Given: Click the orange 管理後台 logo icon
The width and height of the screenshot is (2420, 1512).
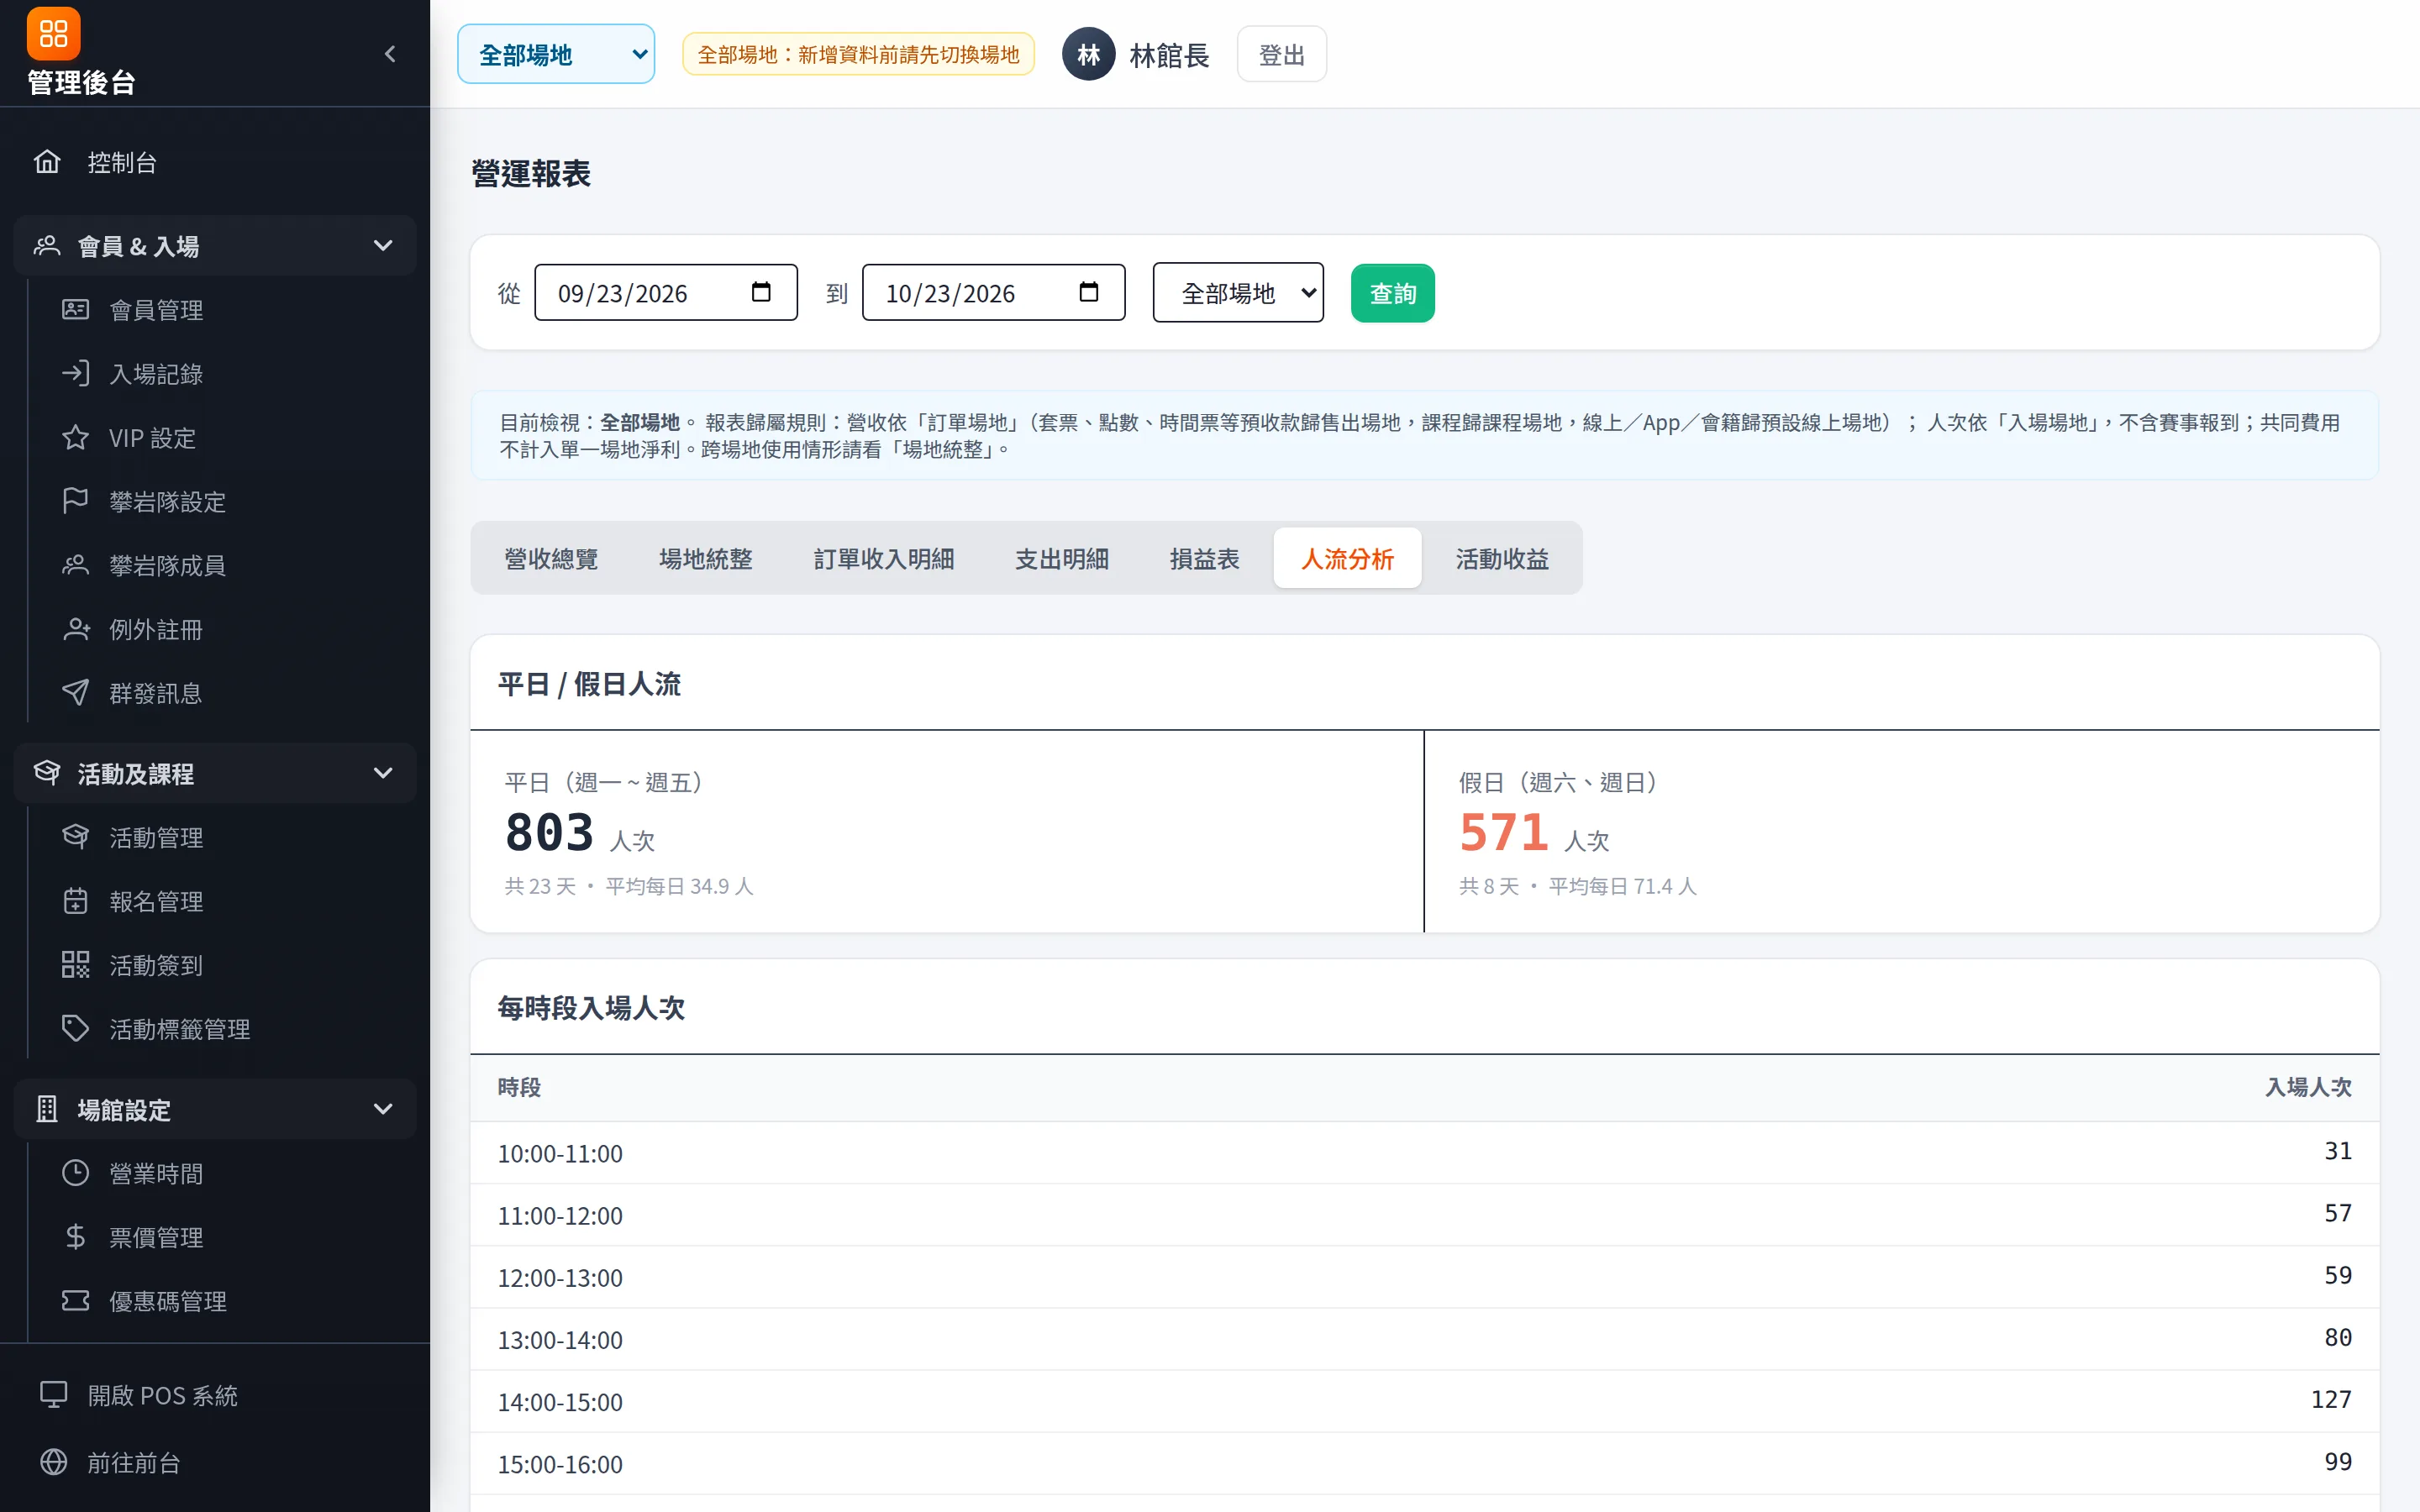Looking at the screenshot, I should [54, 34].
